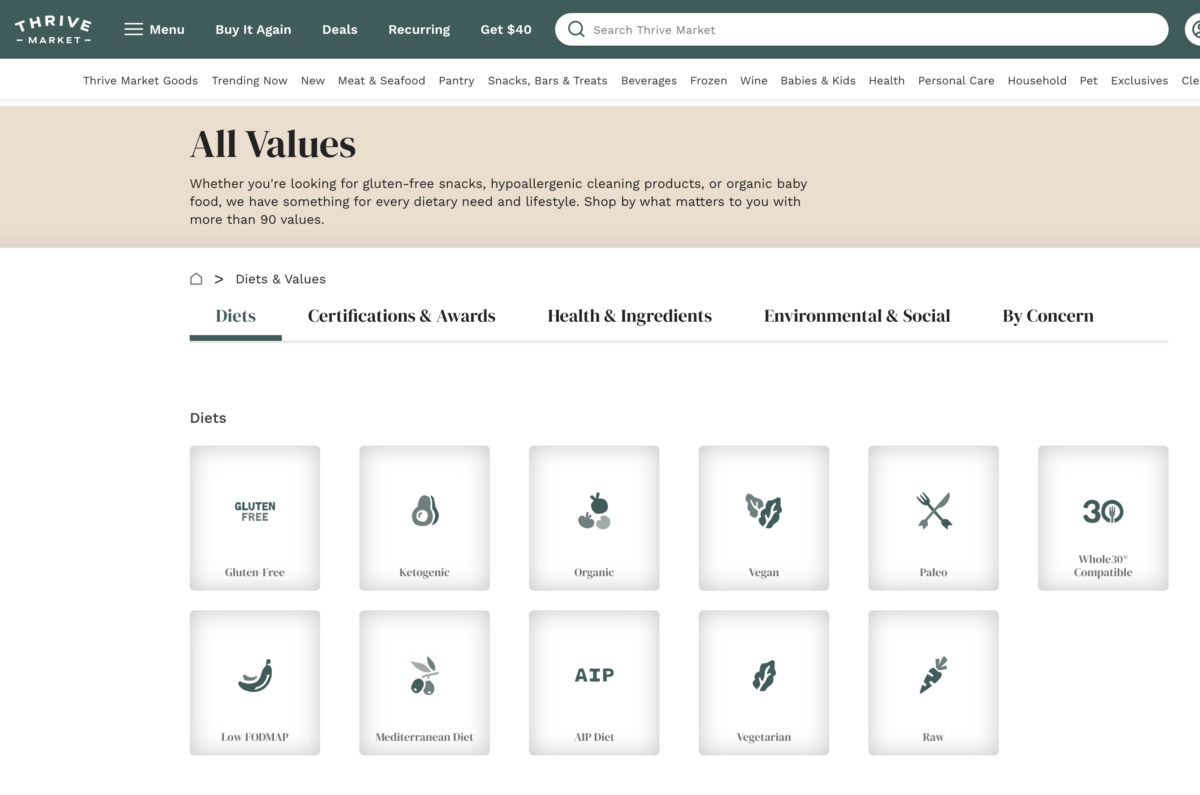
Task: Select the Gluten-Free diet tile
Action: coord(255,518)
